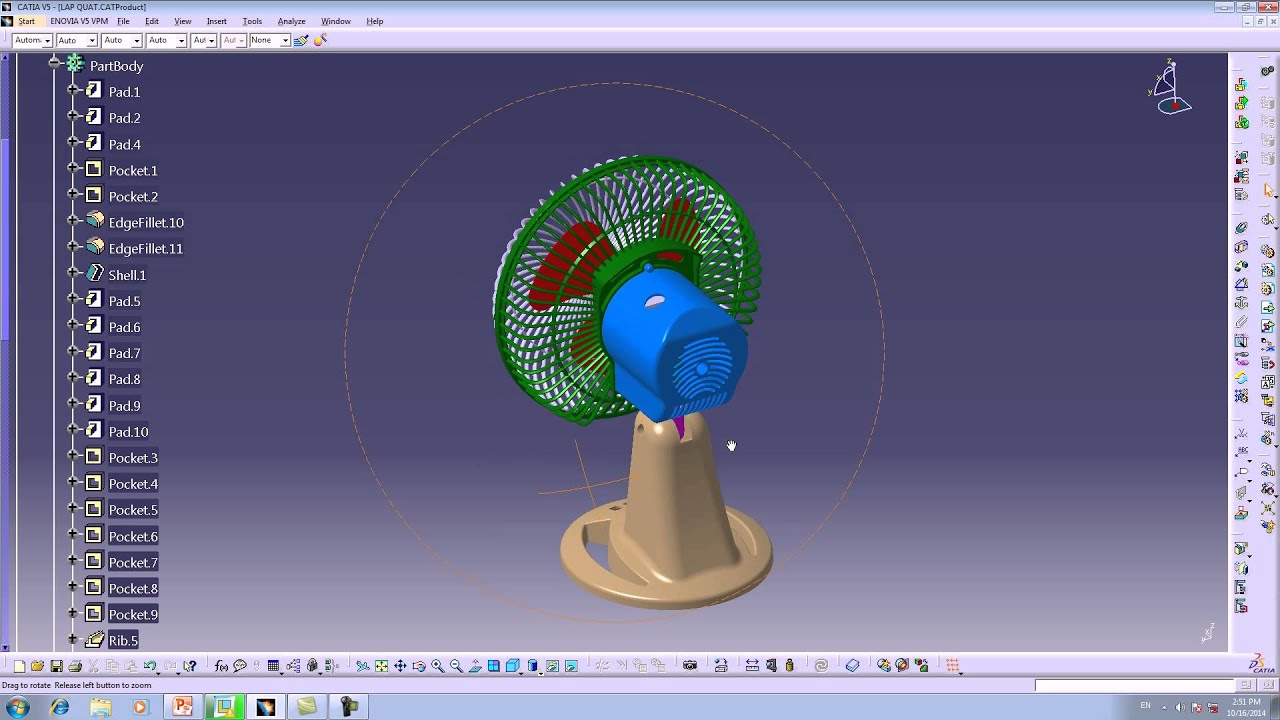Expand the Rib.5 tree node
The image size is (1280, 720).
(x=73, y=640)
